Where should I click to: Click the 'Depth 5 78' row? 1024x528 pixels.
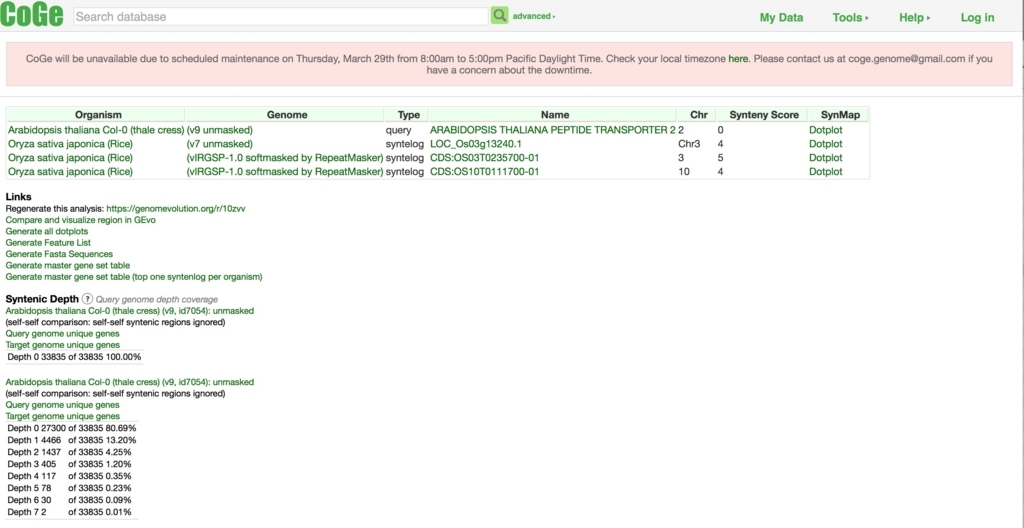coord(71,487)
